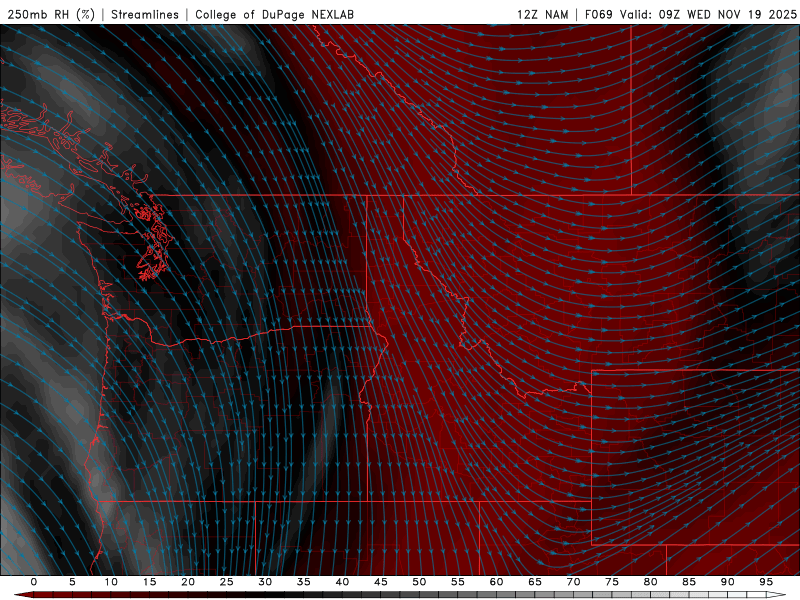This screenshot has height=600, width=800.
Task: Click colorbar label "5"
Action: tap(72, 582)
